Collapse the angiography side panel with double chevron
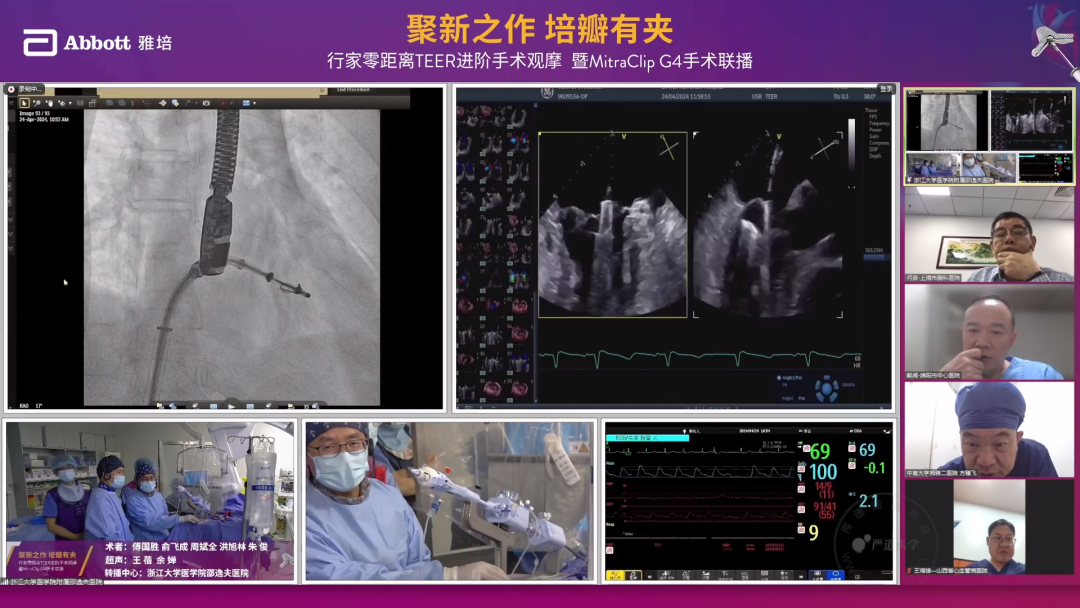The width and height of the screenshot is (1080, 608). [12, 103]
